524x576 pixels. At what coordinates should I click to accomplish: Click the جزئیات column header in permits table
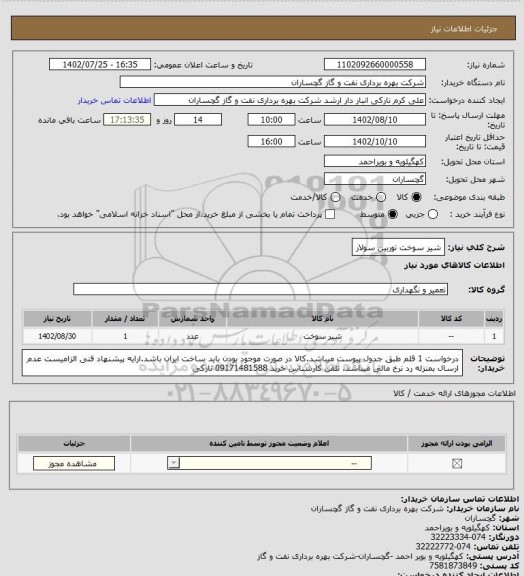[74, 443]
